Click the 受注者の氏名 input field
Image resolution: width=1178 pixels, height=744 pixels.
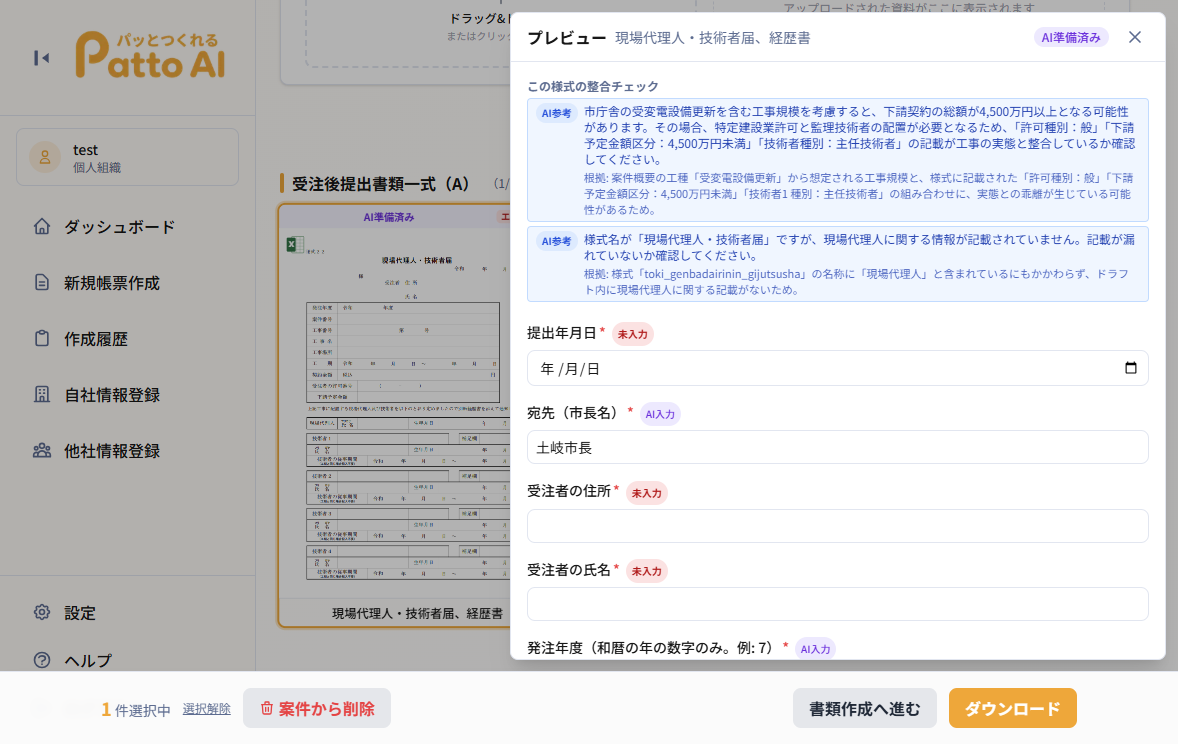(x=838, y=604)
